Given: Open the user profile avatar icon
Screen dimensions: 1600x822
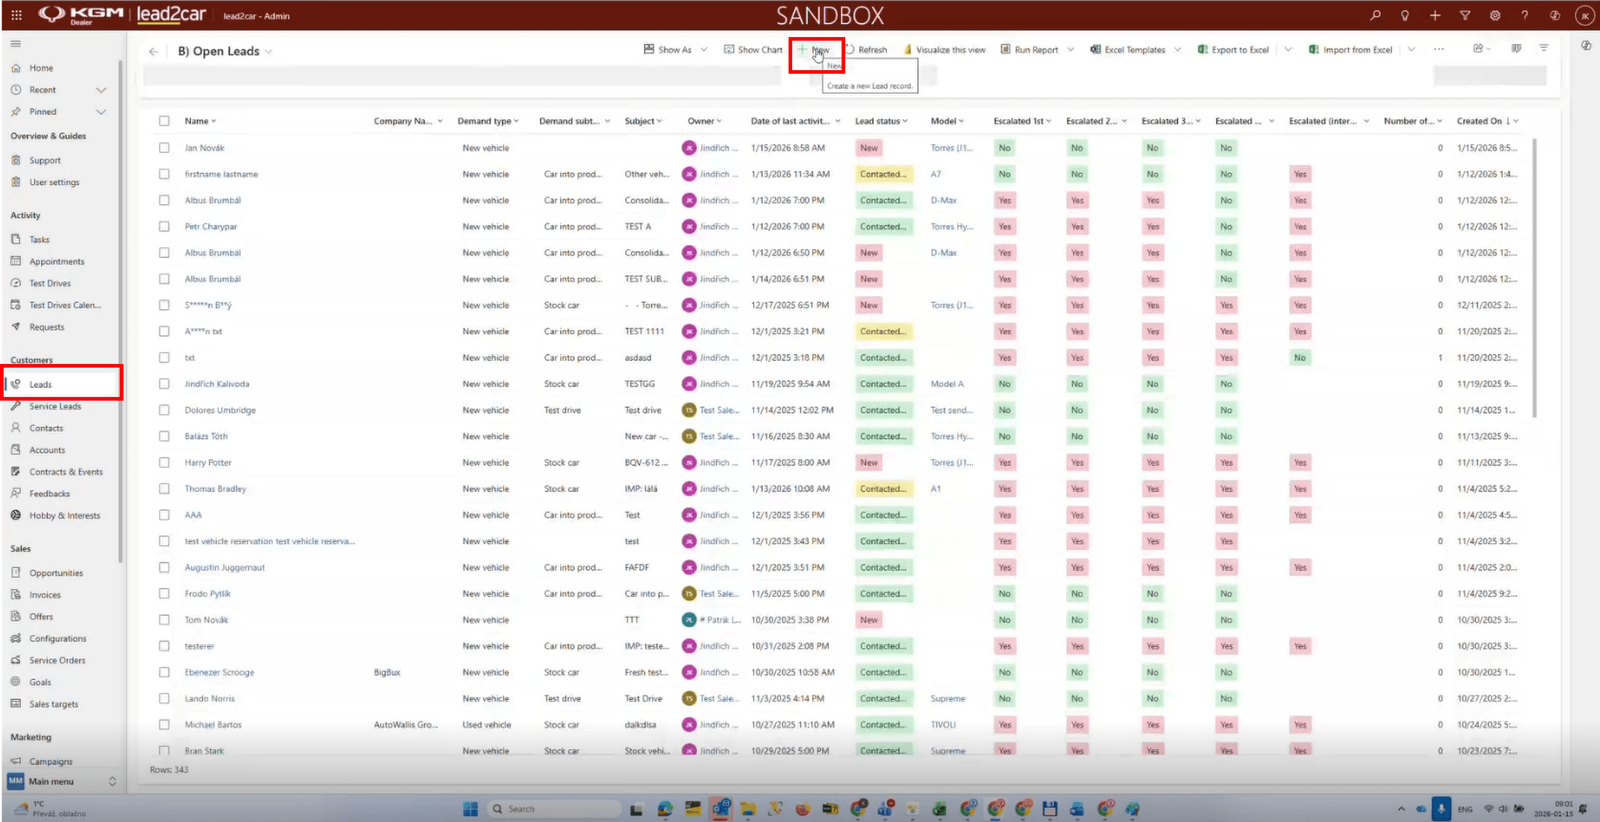Looking at the screenshot, I should point(1585,15).
